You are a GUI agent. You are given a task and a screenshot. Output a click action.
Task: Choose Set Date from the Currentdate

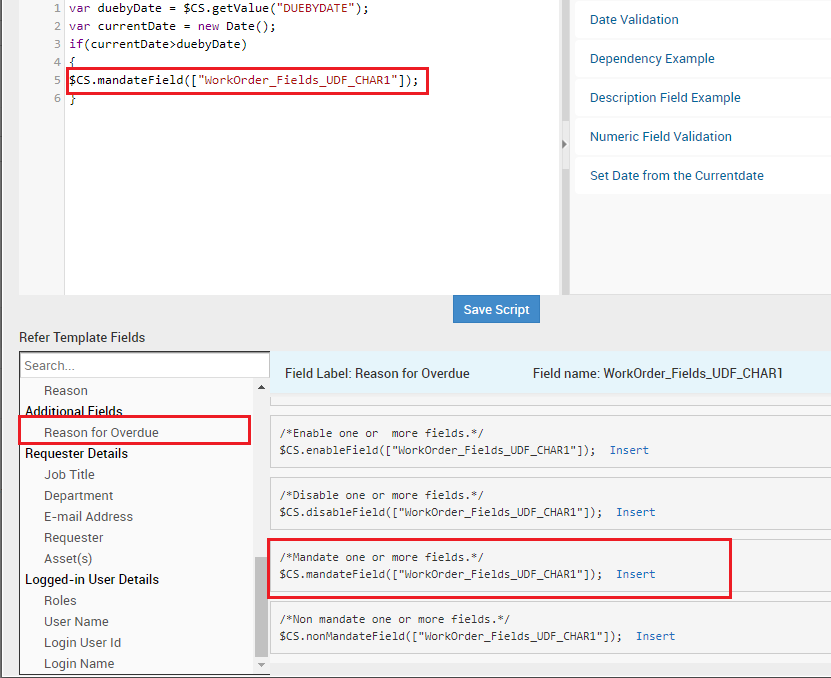pyautogui.click(x=676, y=176)
